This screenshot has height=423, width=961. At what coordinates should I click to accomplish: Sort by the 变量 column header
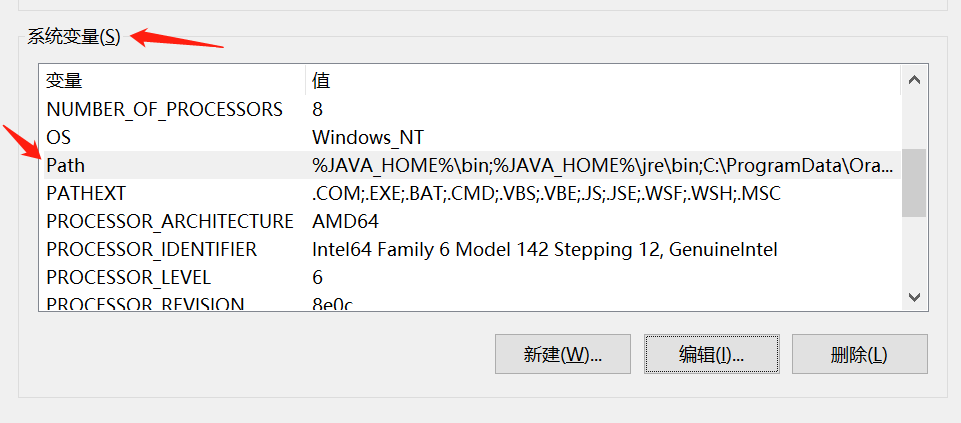(x=170, y=80)
